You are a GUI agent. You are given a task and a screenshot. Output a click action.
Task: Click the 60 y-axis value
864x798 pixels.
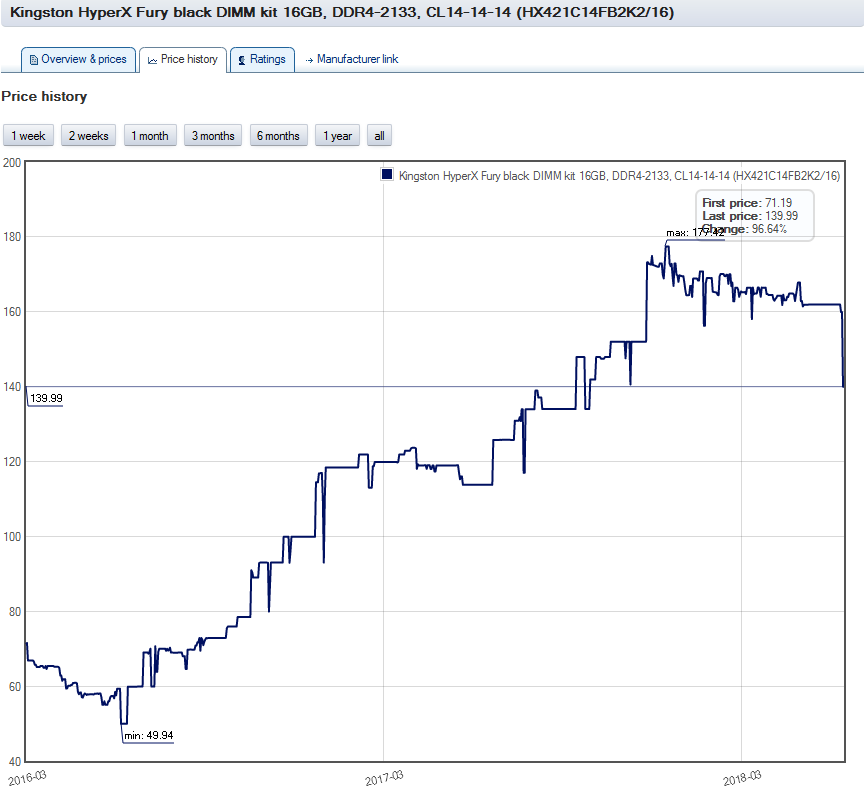15,687
